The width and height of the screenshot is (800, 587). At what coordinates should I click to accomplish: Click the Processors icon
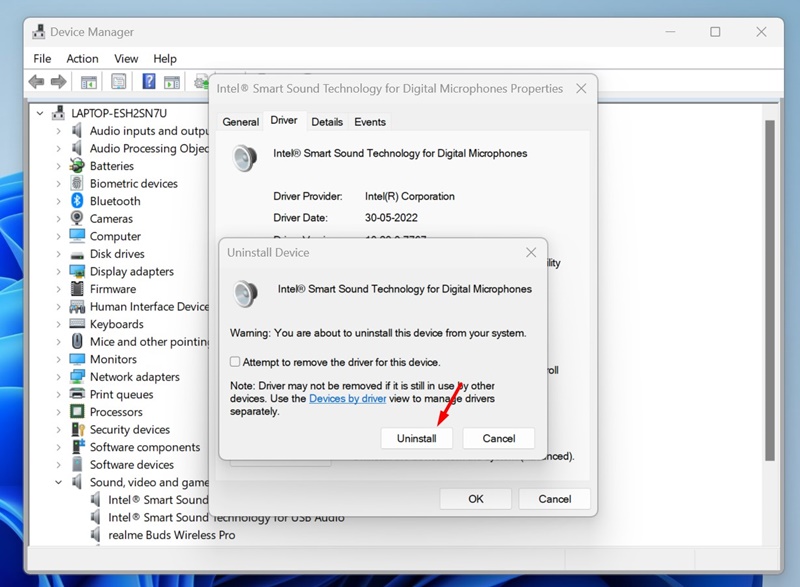click(77, 412)
